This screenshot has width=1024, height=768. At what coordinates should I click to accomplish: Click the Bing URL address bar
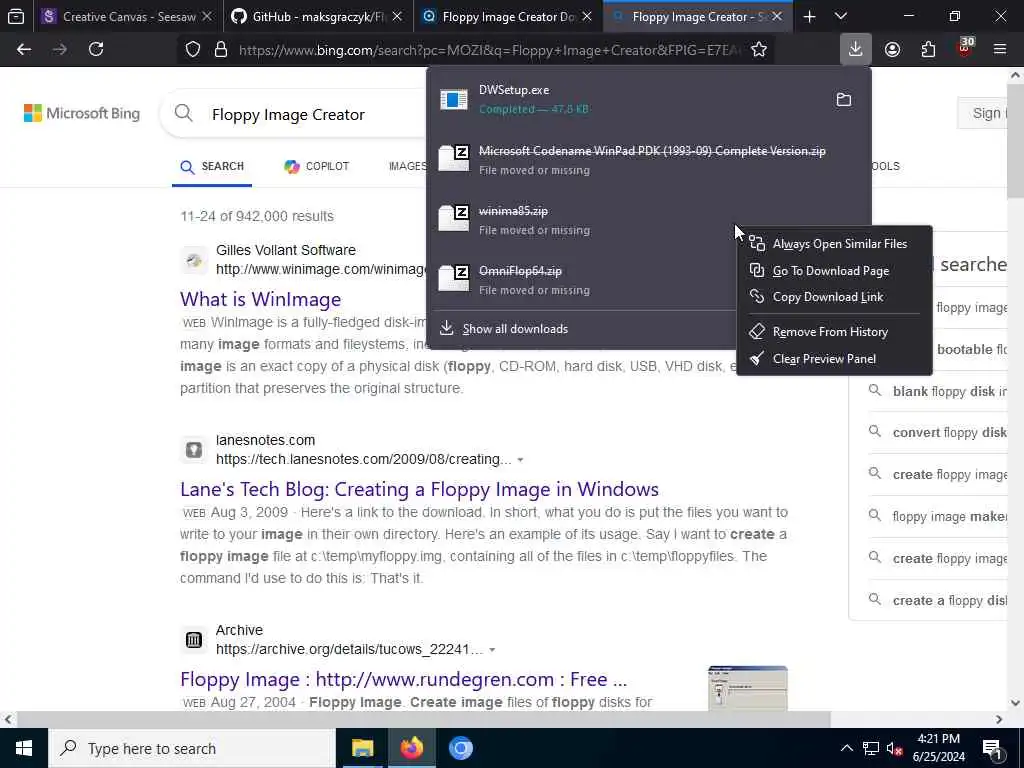490,49
